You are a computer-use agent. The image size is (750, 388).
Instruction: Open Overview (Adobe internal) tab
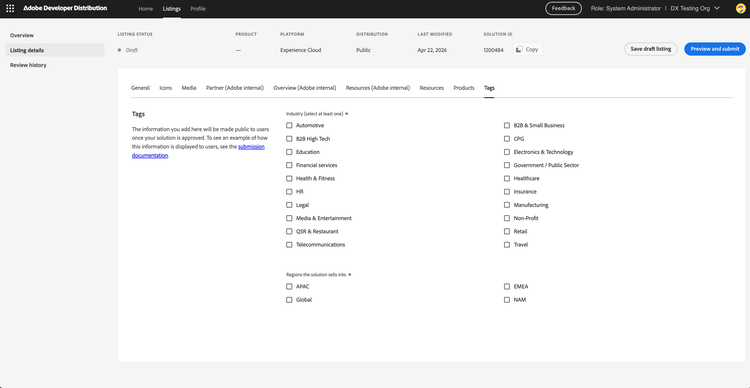click(x=305, y=88)
